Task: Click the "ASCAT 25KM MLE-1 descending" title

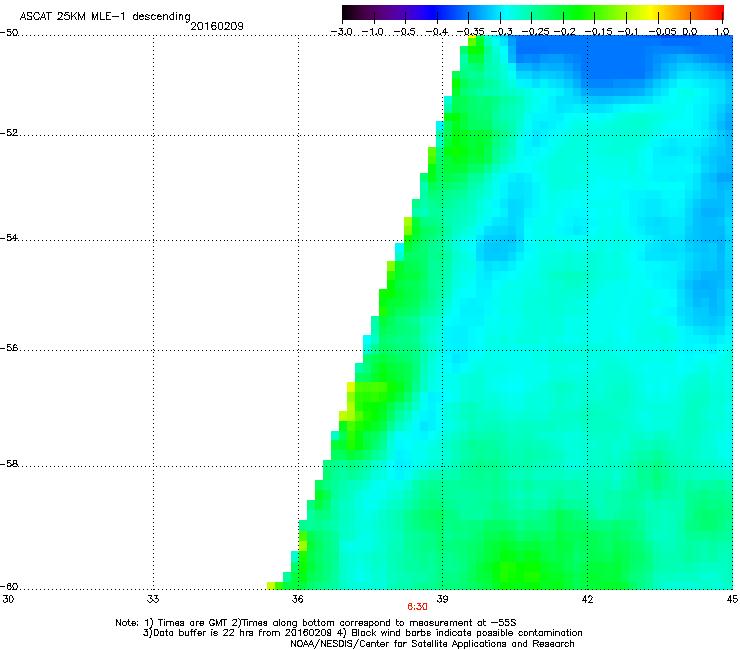Action: tap(105, 16)
